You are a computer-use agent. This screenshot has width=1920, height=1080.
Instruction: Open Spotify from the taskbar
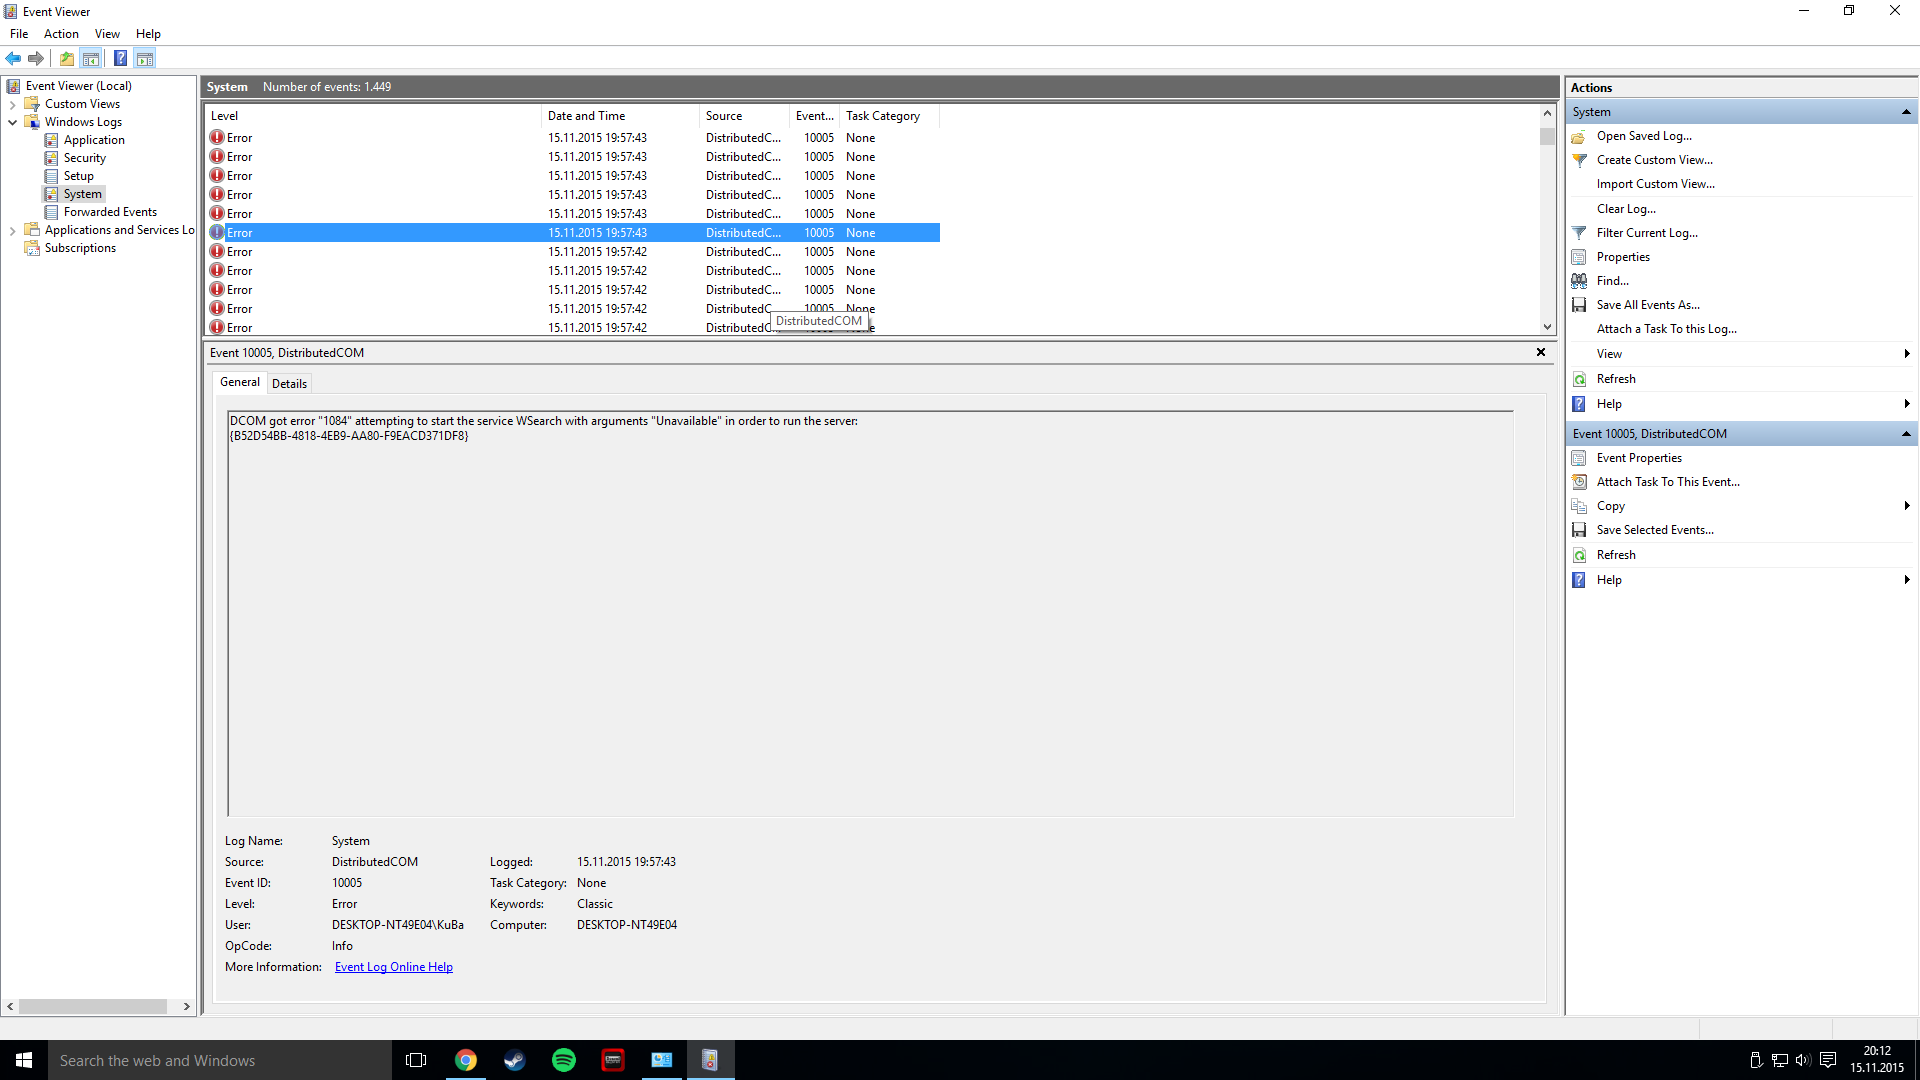point(563,1060)
